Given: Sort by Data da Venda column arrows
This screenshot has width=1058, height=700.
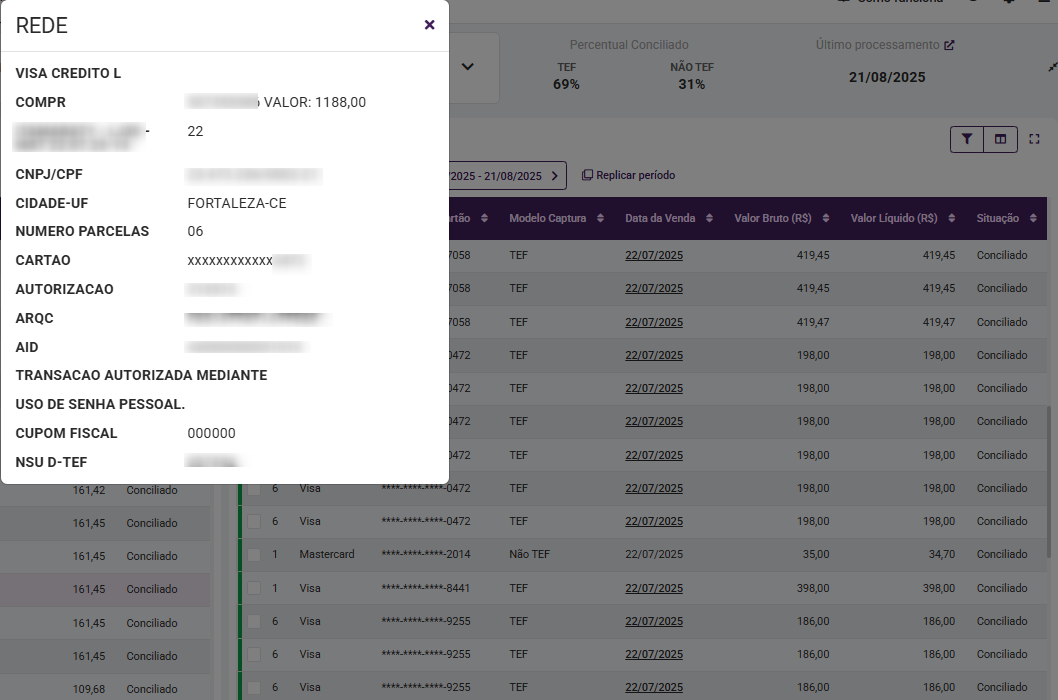Looking at the screenshot, I should tap(709, 218).
